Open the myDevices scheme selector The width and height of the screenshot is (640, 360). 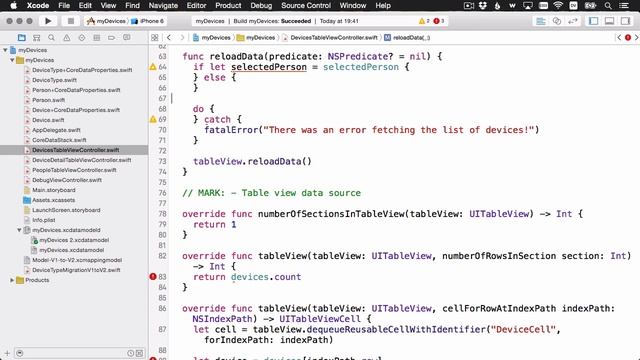pyautogui.click(x=107, y=21)
